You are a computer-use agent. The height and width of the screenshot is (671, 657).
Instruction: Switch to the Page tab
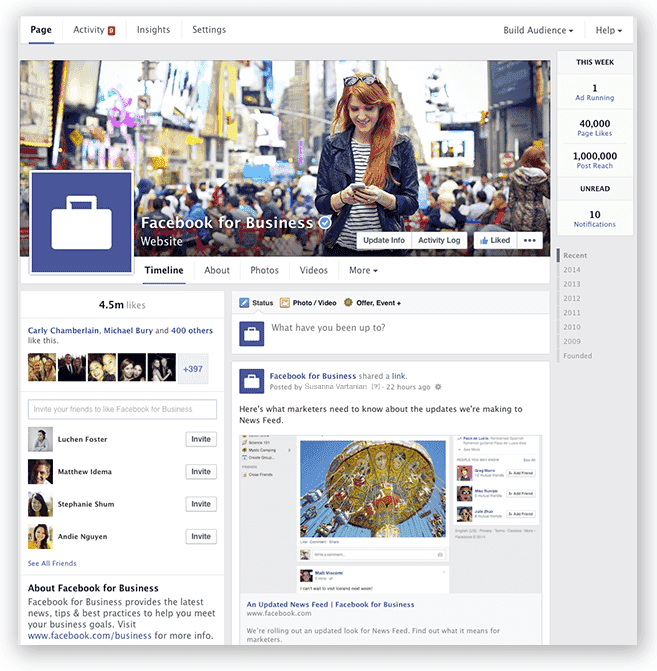point(41,30)
